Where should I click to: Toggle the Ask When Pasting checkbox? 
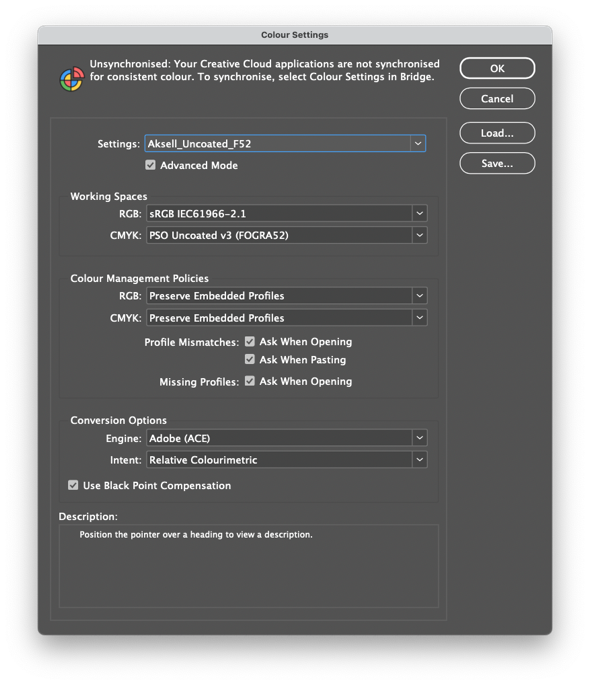pos(250,360)
